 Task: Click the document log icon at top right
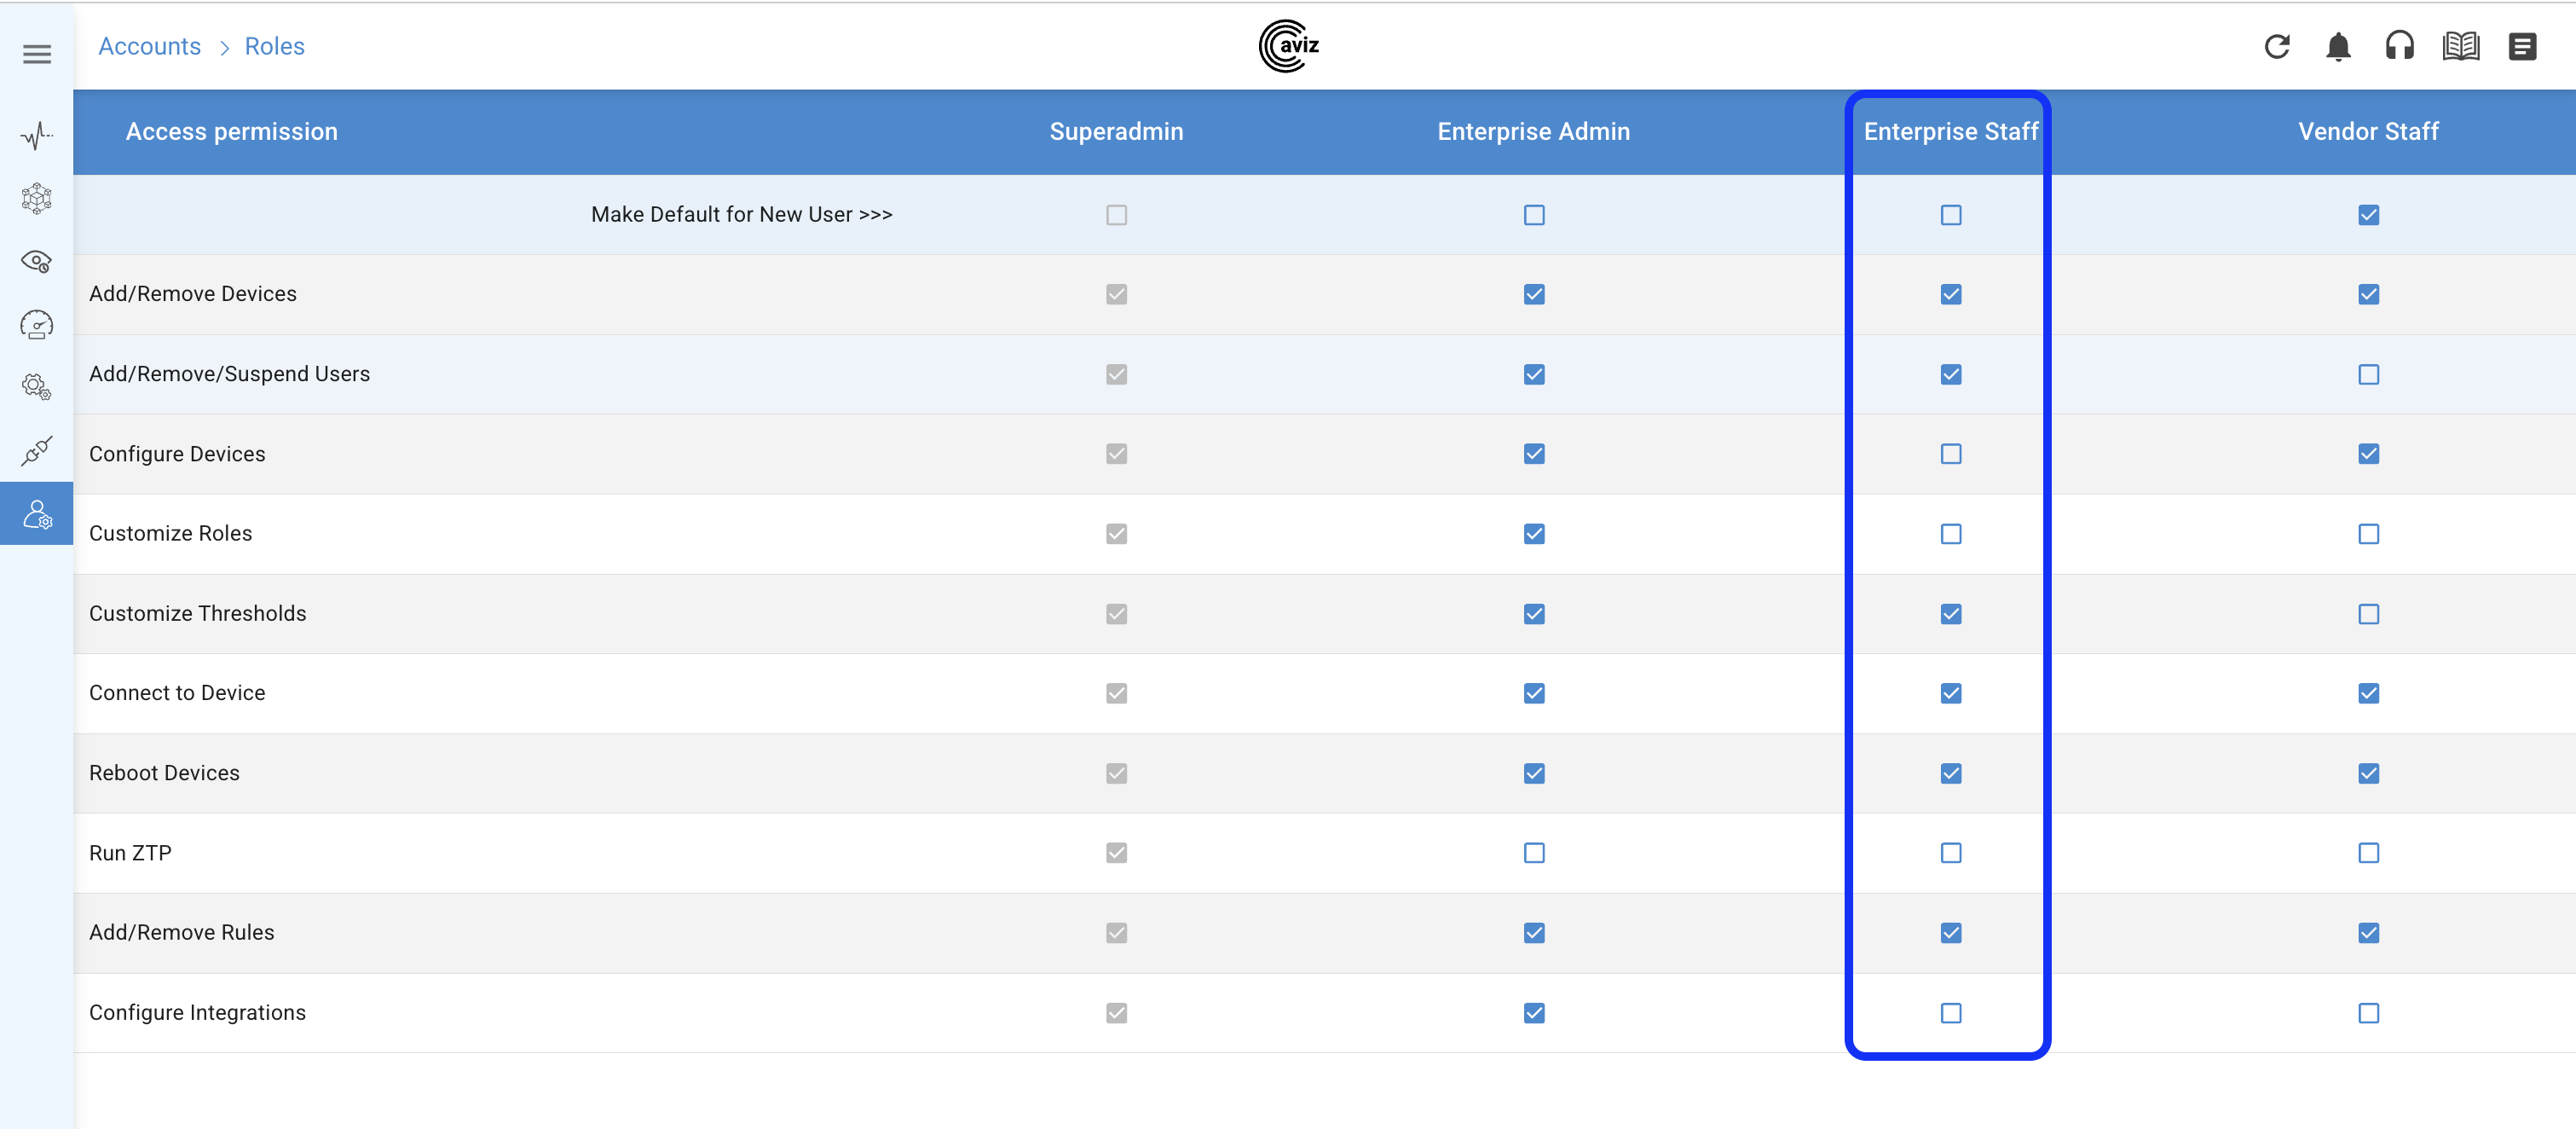(x=2522, y=47)
